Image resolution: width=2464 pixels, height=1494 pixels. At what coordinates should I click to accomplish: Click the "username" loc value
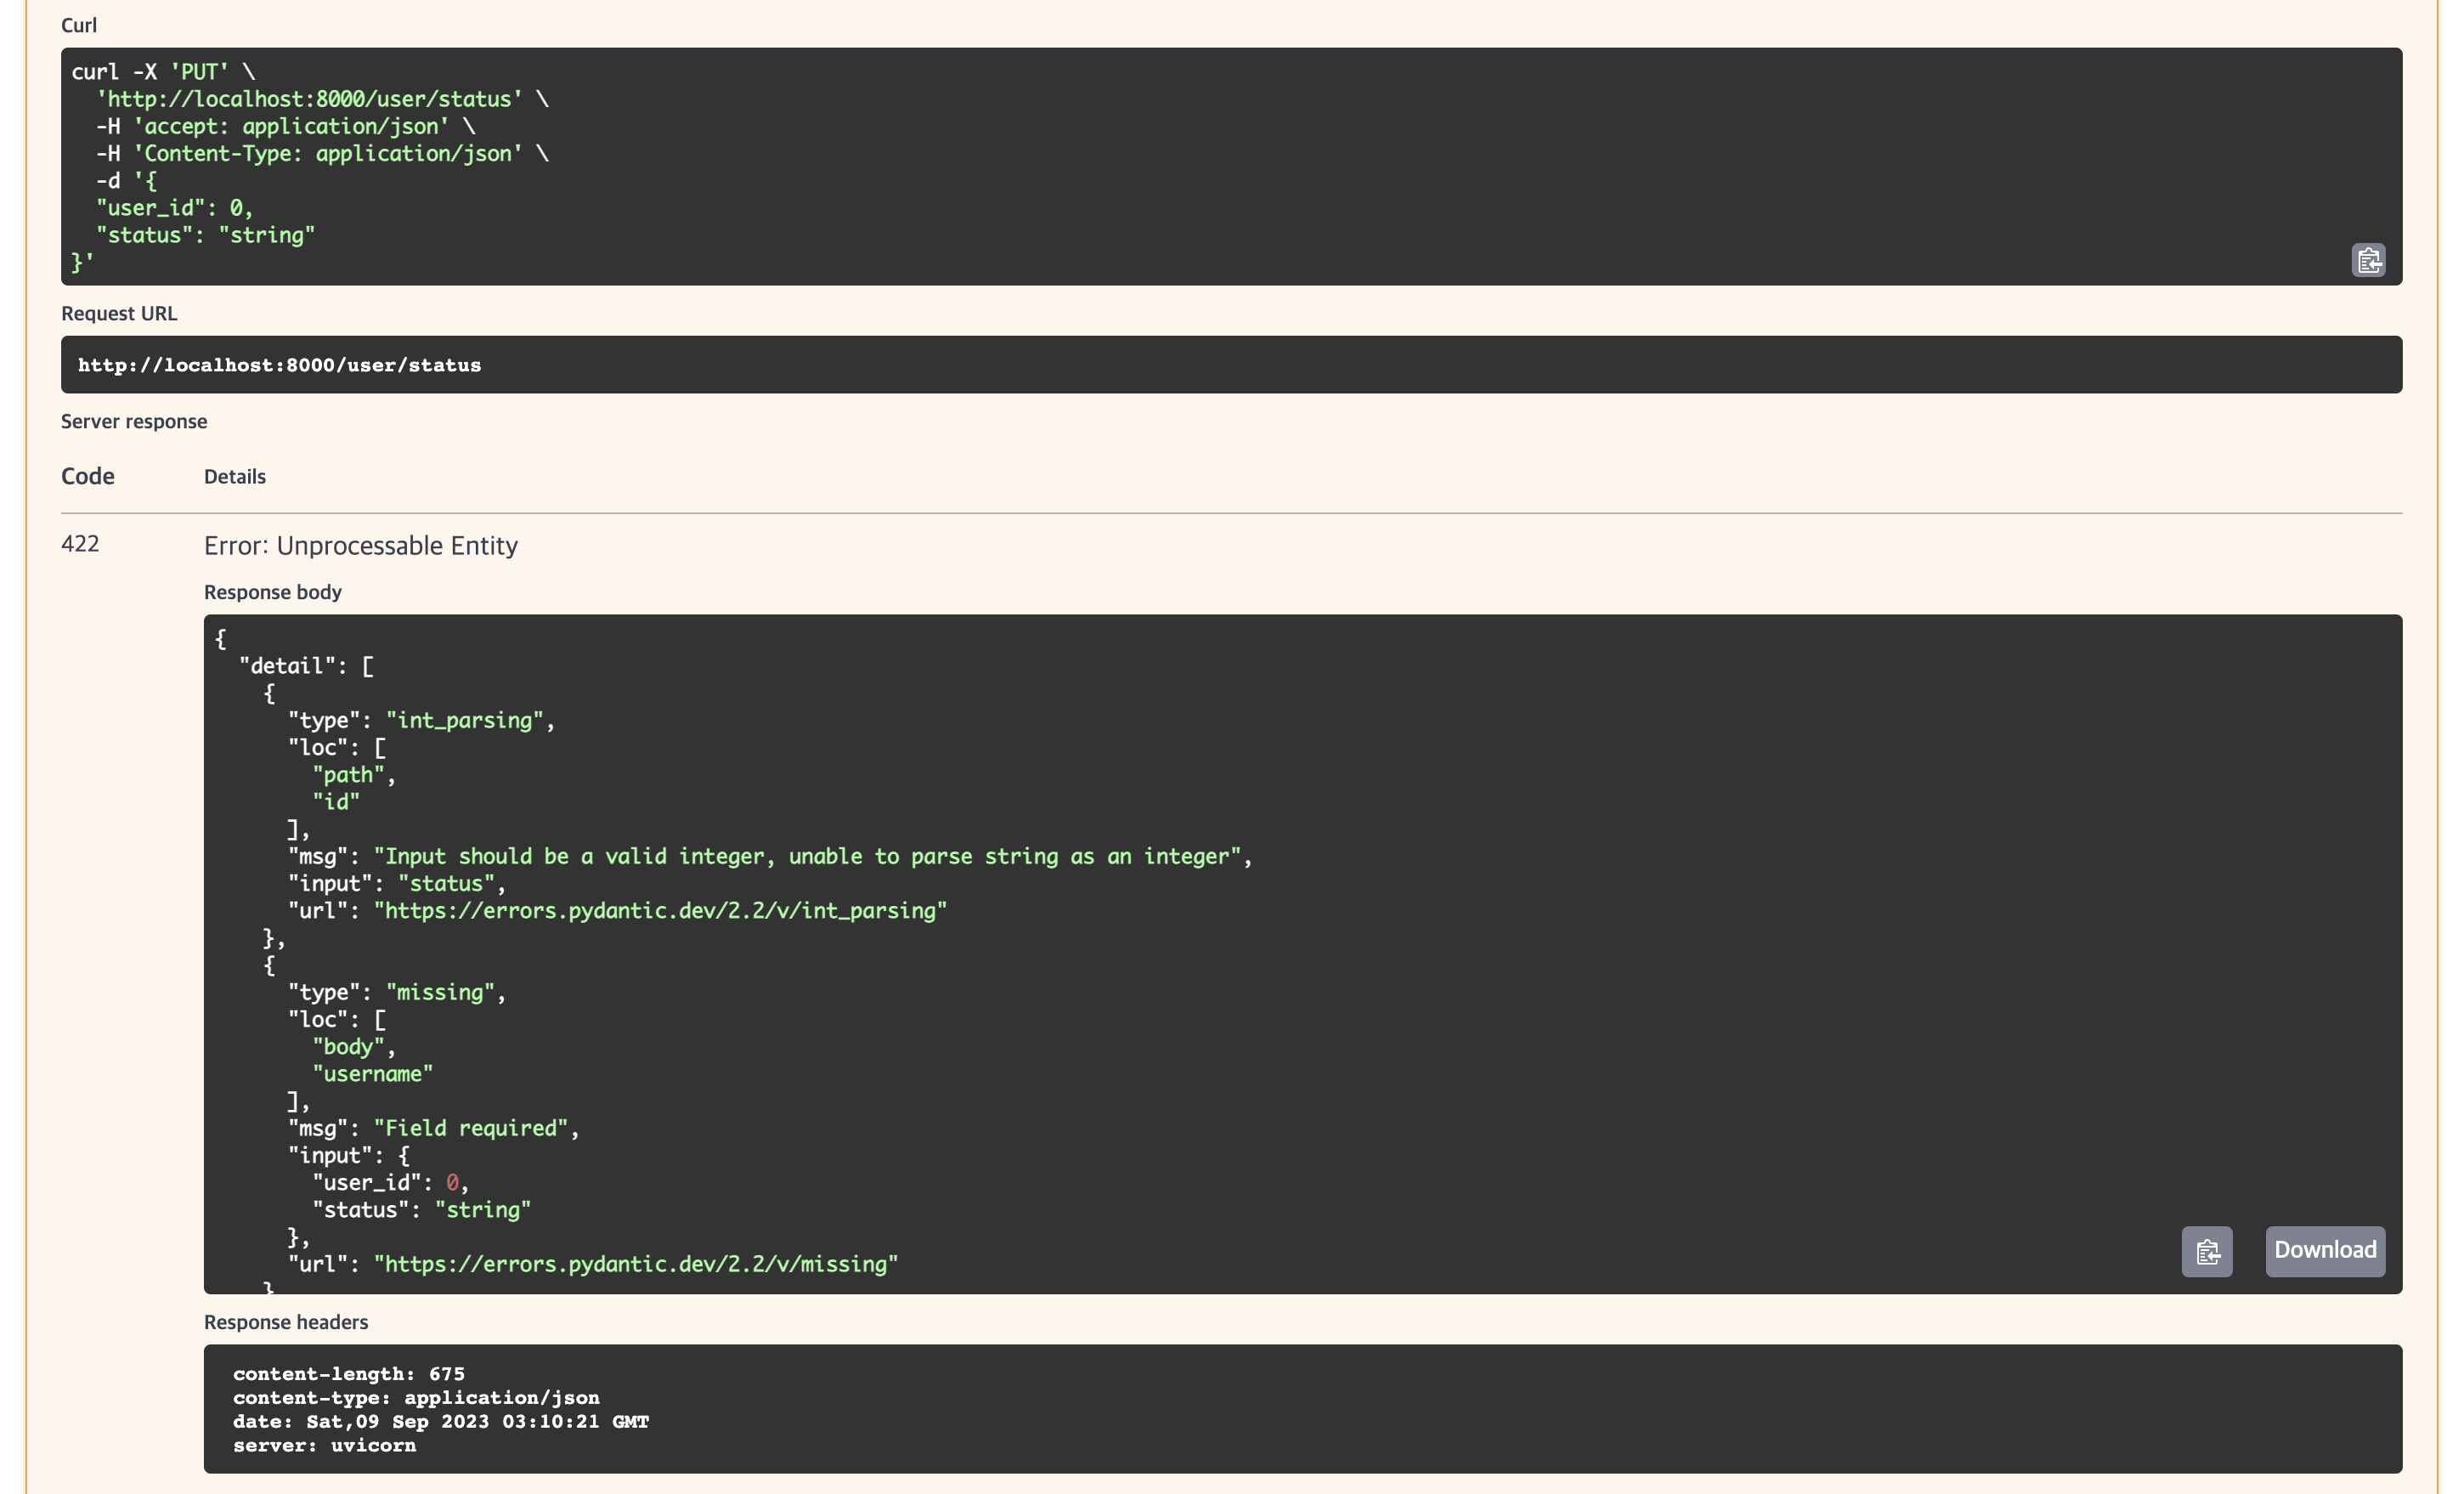coord(372,1074)
